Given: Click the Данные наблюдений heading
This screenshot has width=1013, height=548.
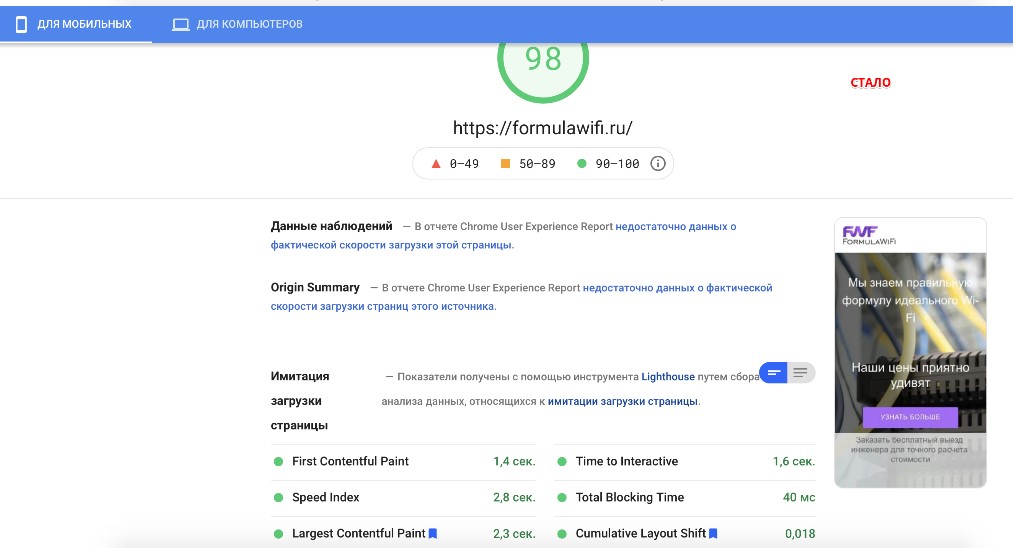Looking at the screenshot, I should [x=331, y=226].
